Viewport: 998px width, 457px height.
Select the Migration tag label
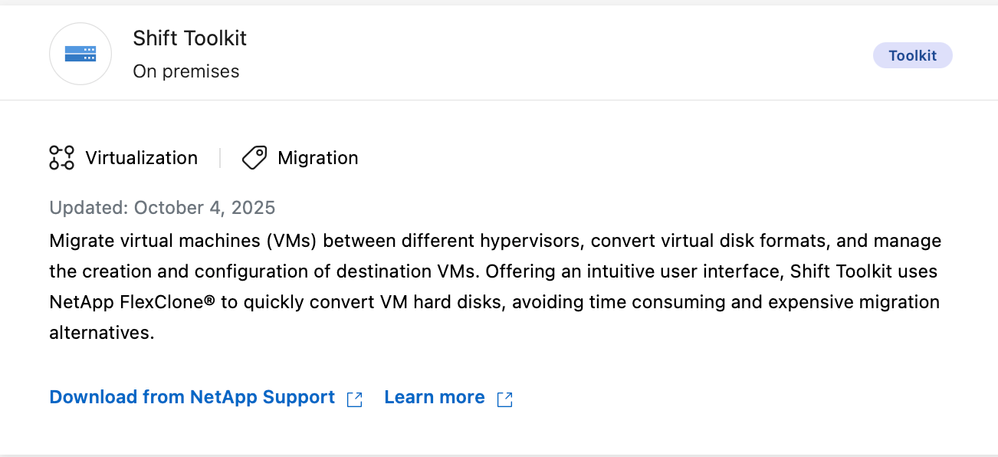(317, 158)
